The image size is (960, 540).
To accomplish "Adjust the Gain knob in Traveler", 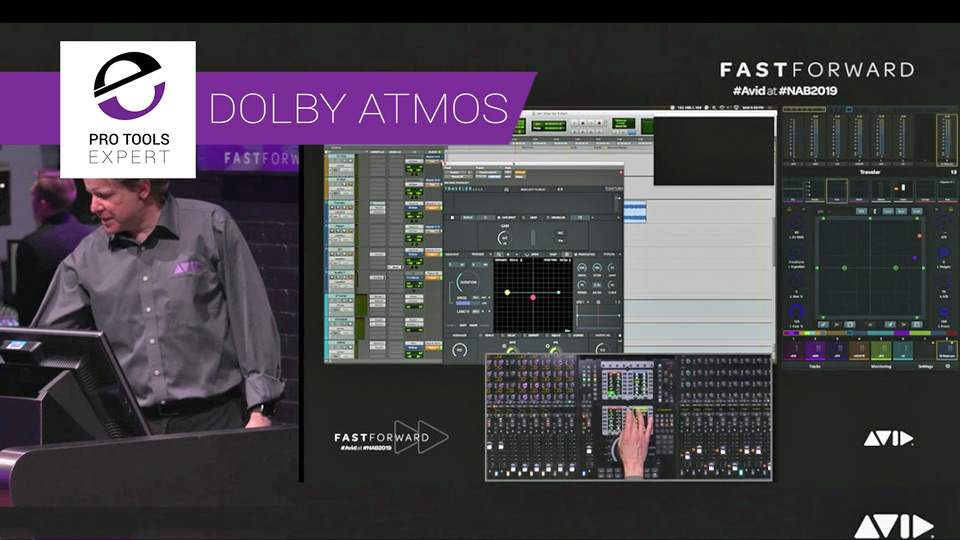I will click(504, 238).
